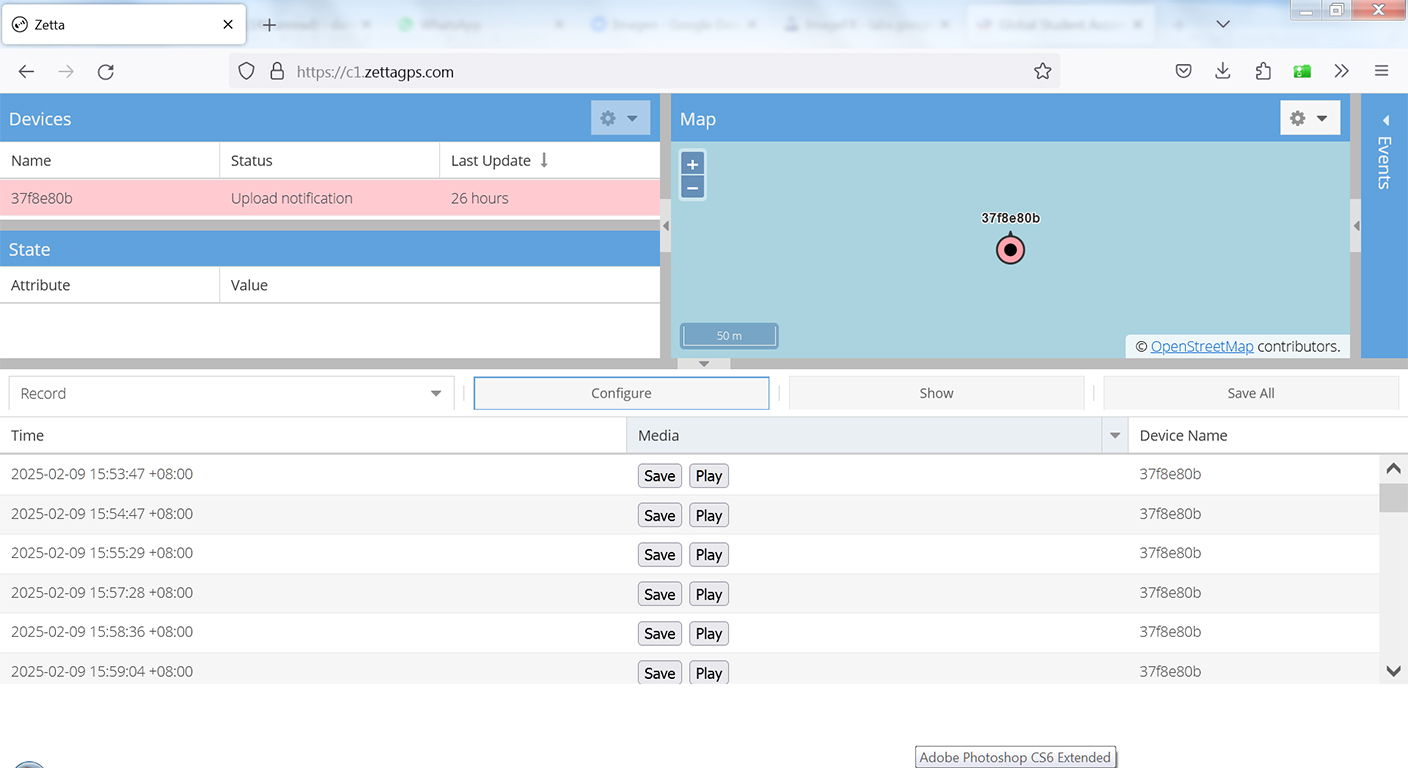Open the Map panel gear dropdown
The width and height of the screenshot is (1408, 768).
(x=1309, y=118)
